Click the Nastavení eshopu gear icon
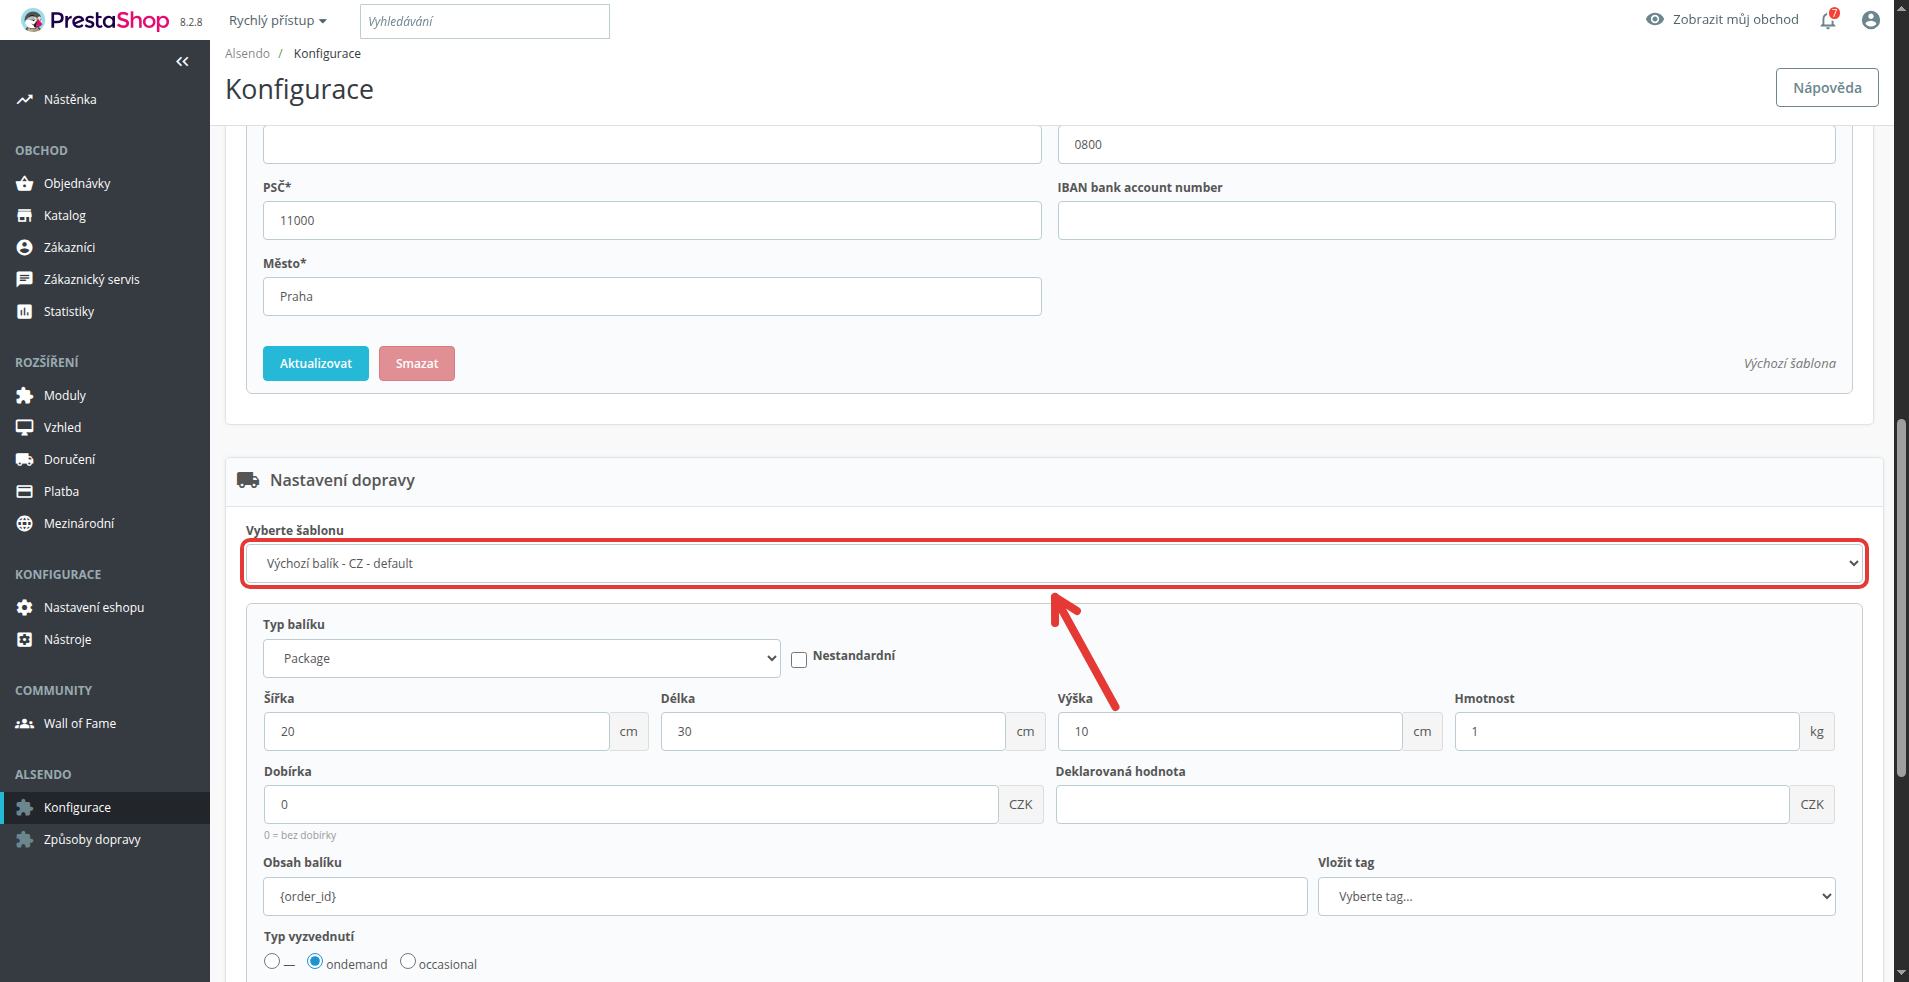1909x982 pixels. [x=24, y=608]
